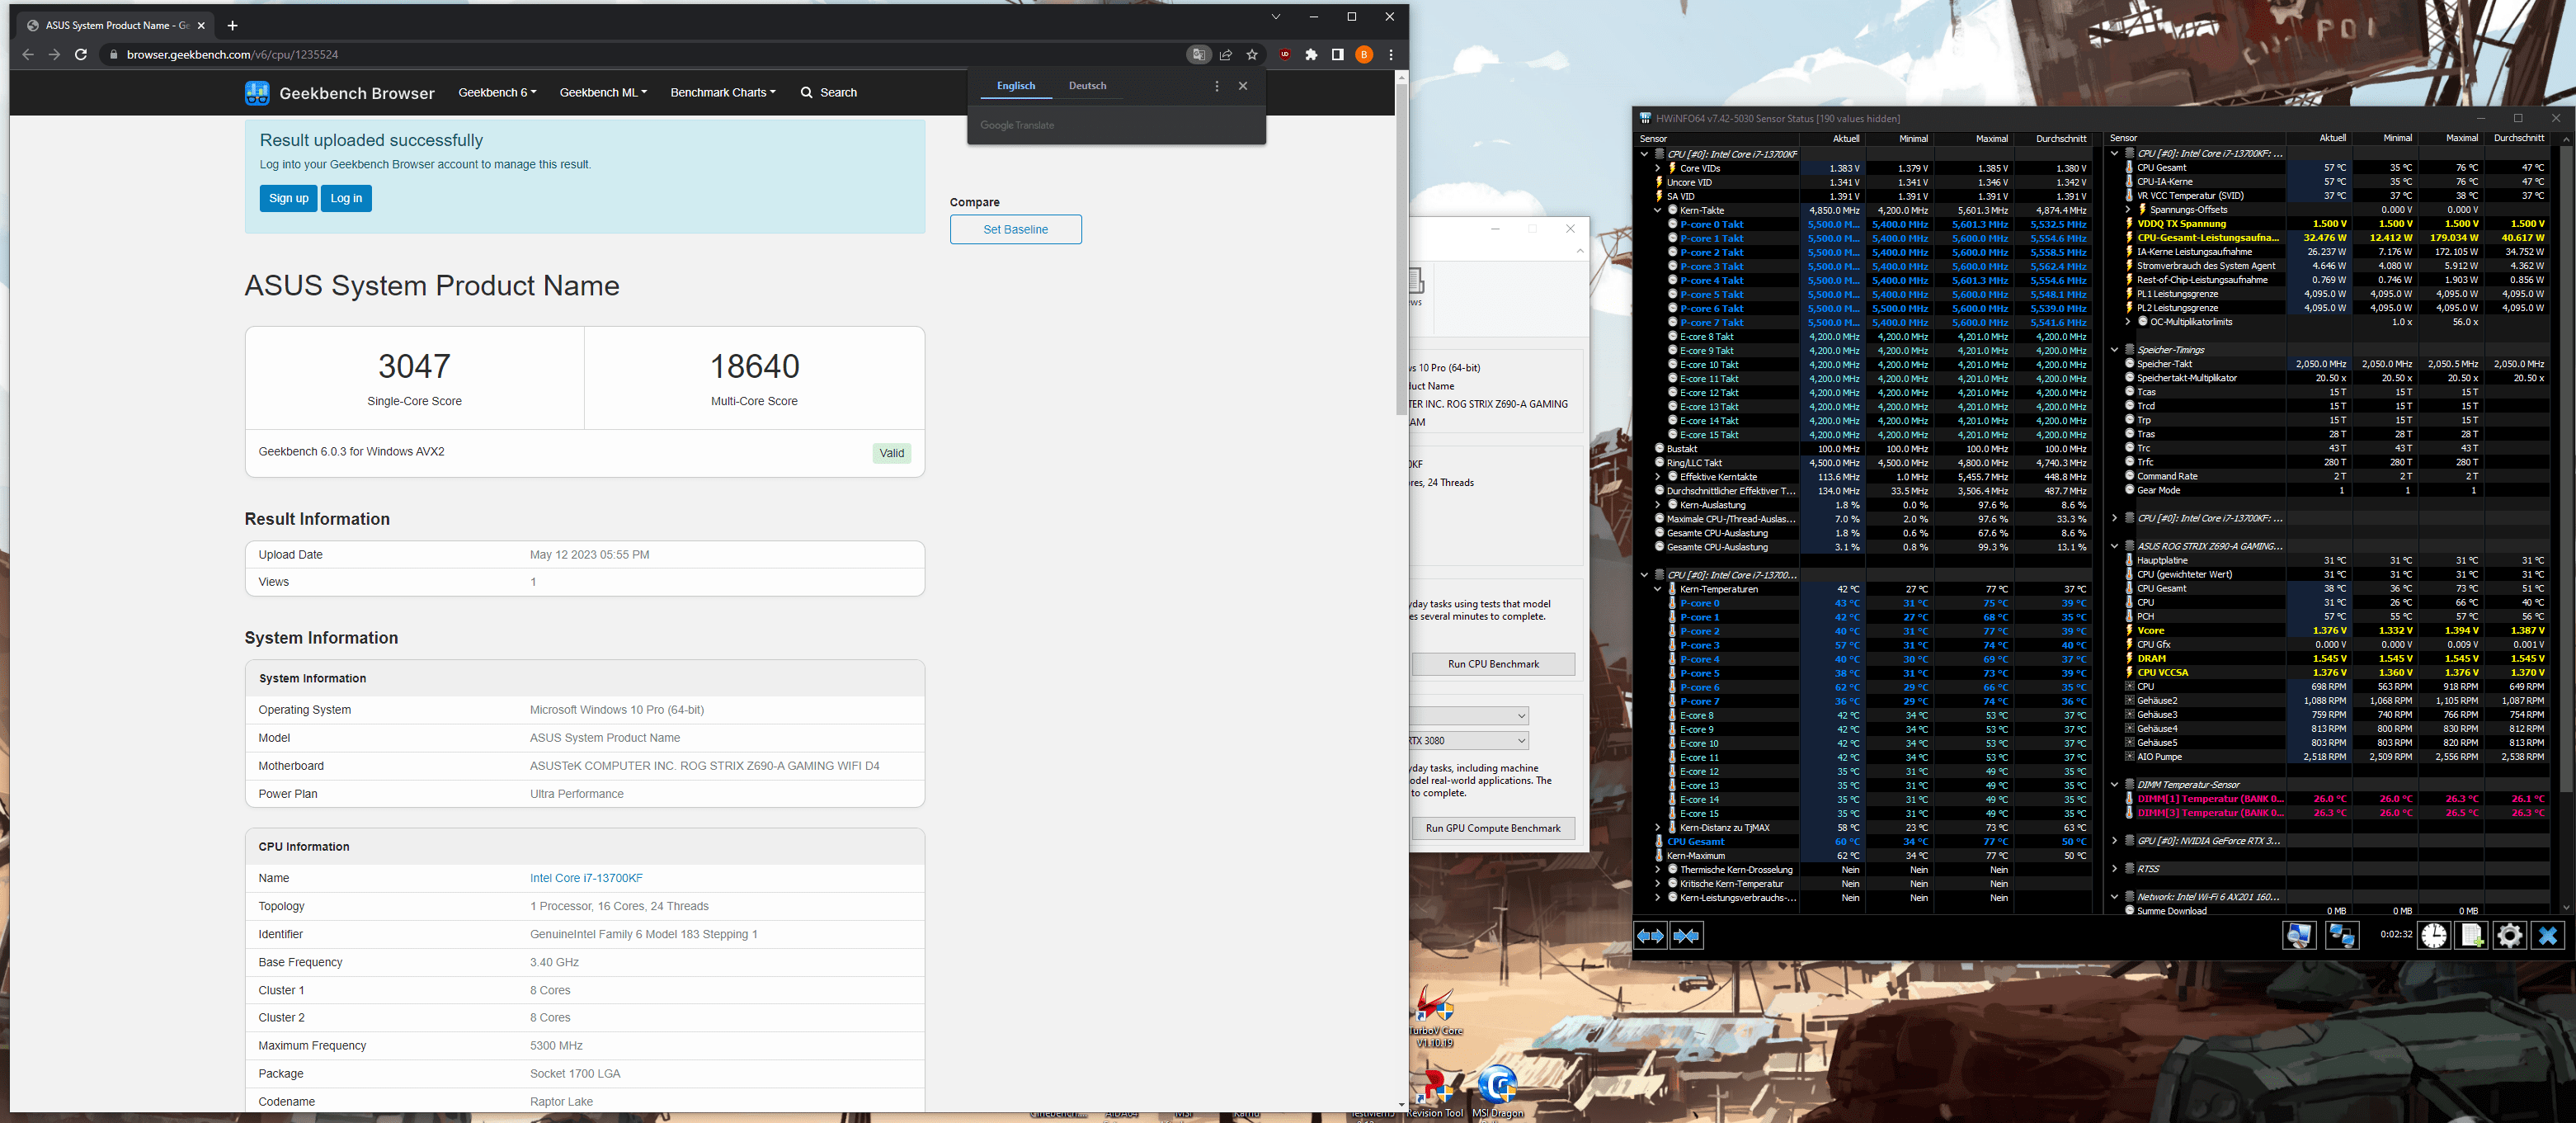Click the Google Translate icon in address bar
This screenshot has width=2576, height=1123.
(x=1198, y=55)
